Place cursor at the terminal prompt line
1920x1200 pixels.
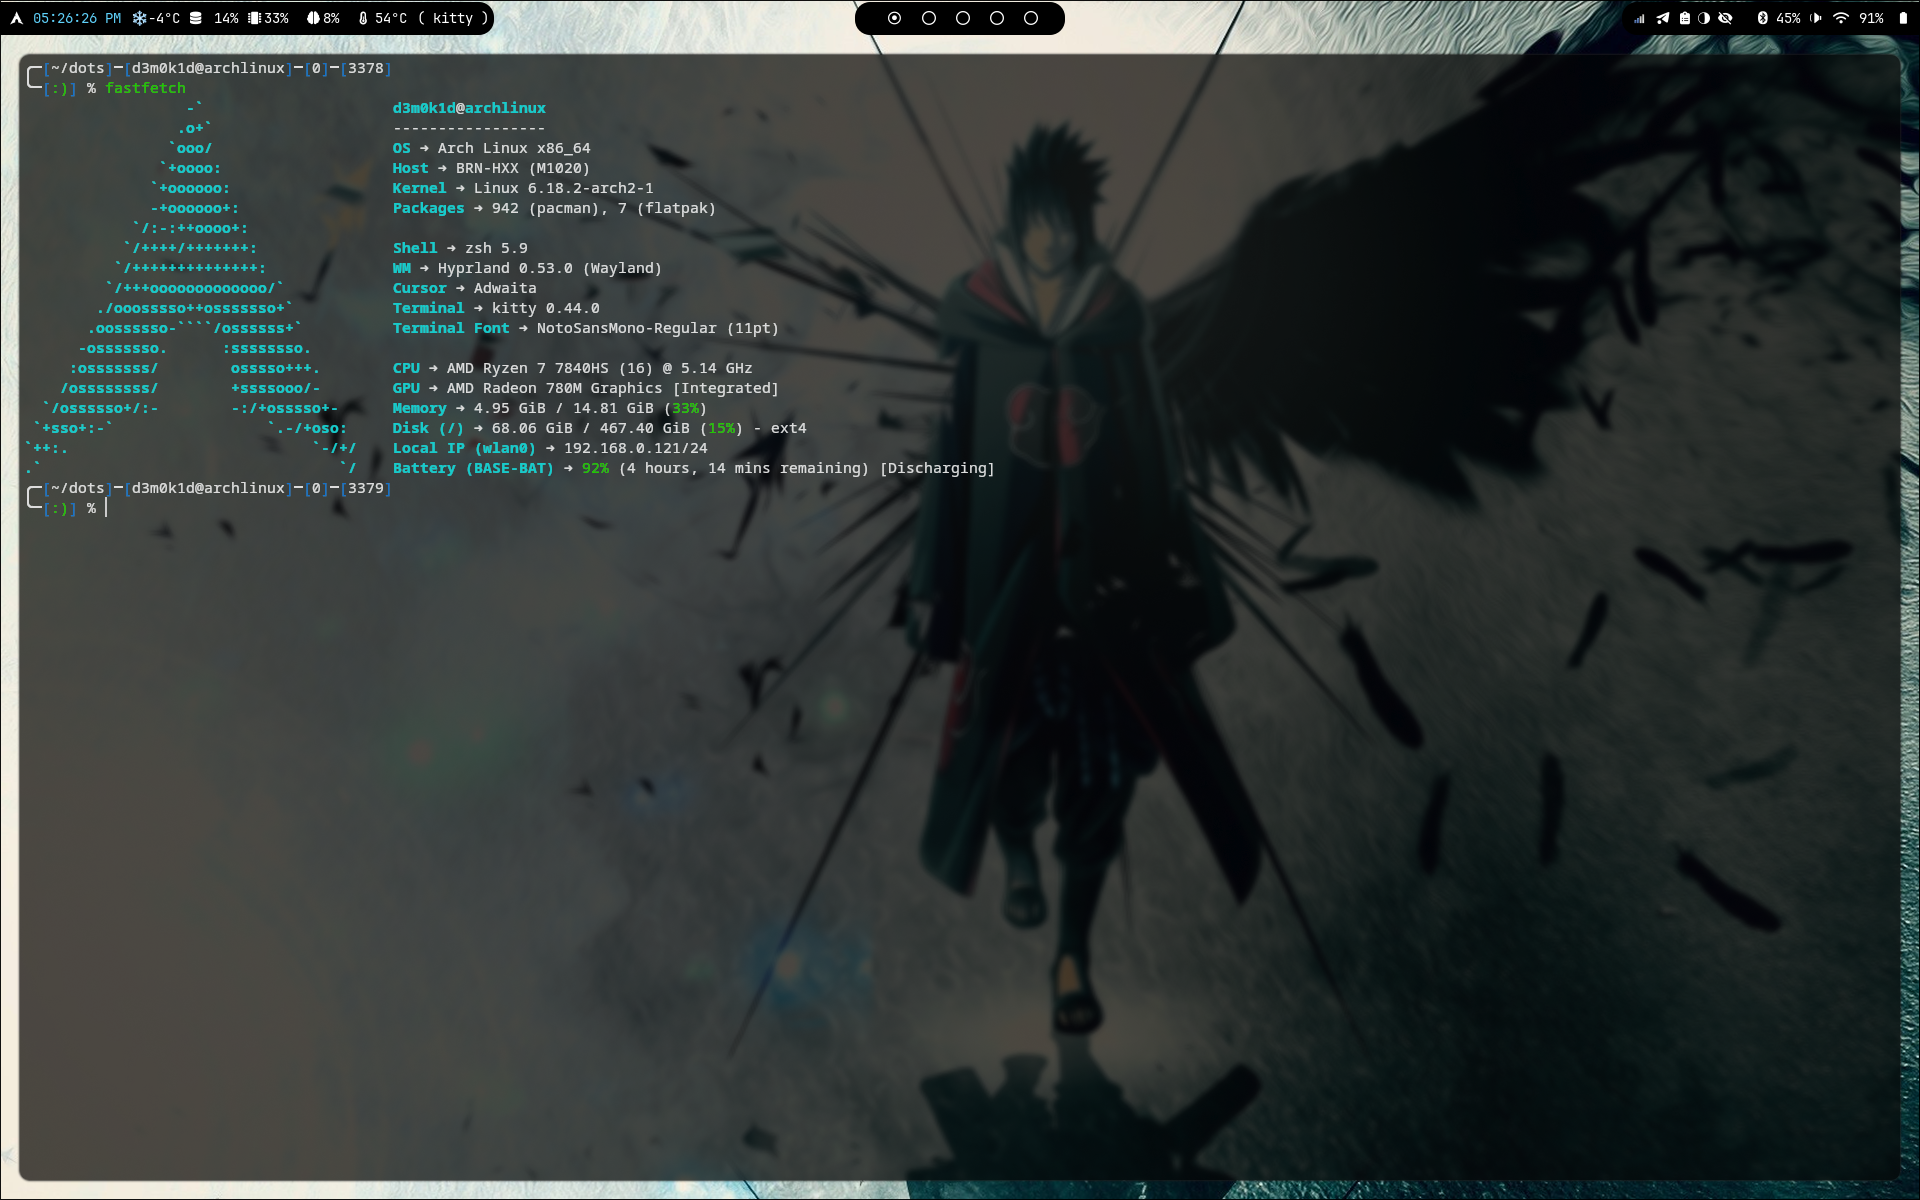click(x=104, y=509)
